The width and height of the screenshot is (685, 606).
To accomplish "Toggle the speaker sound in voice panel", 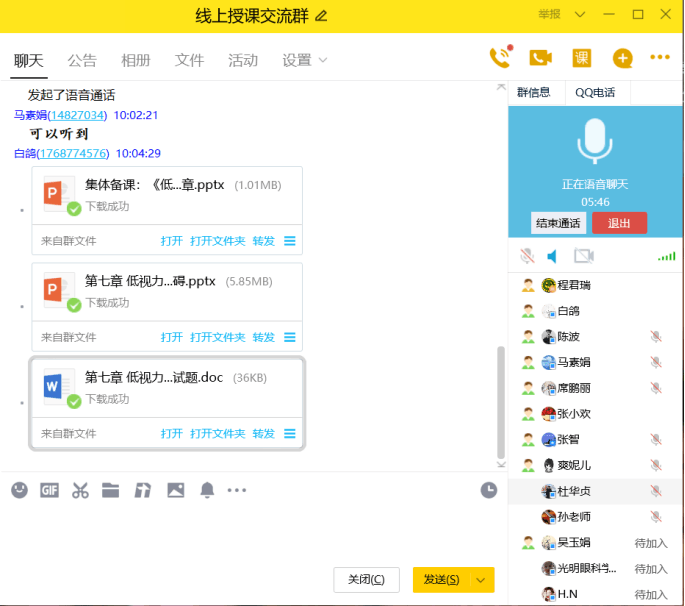I will pos(552,257).
